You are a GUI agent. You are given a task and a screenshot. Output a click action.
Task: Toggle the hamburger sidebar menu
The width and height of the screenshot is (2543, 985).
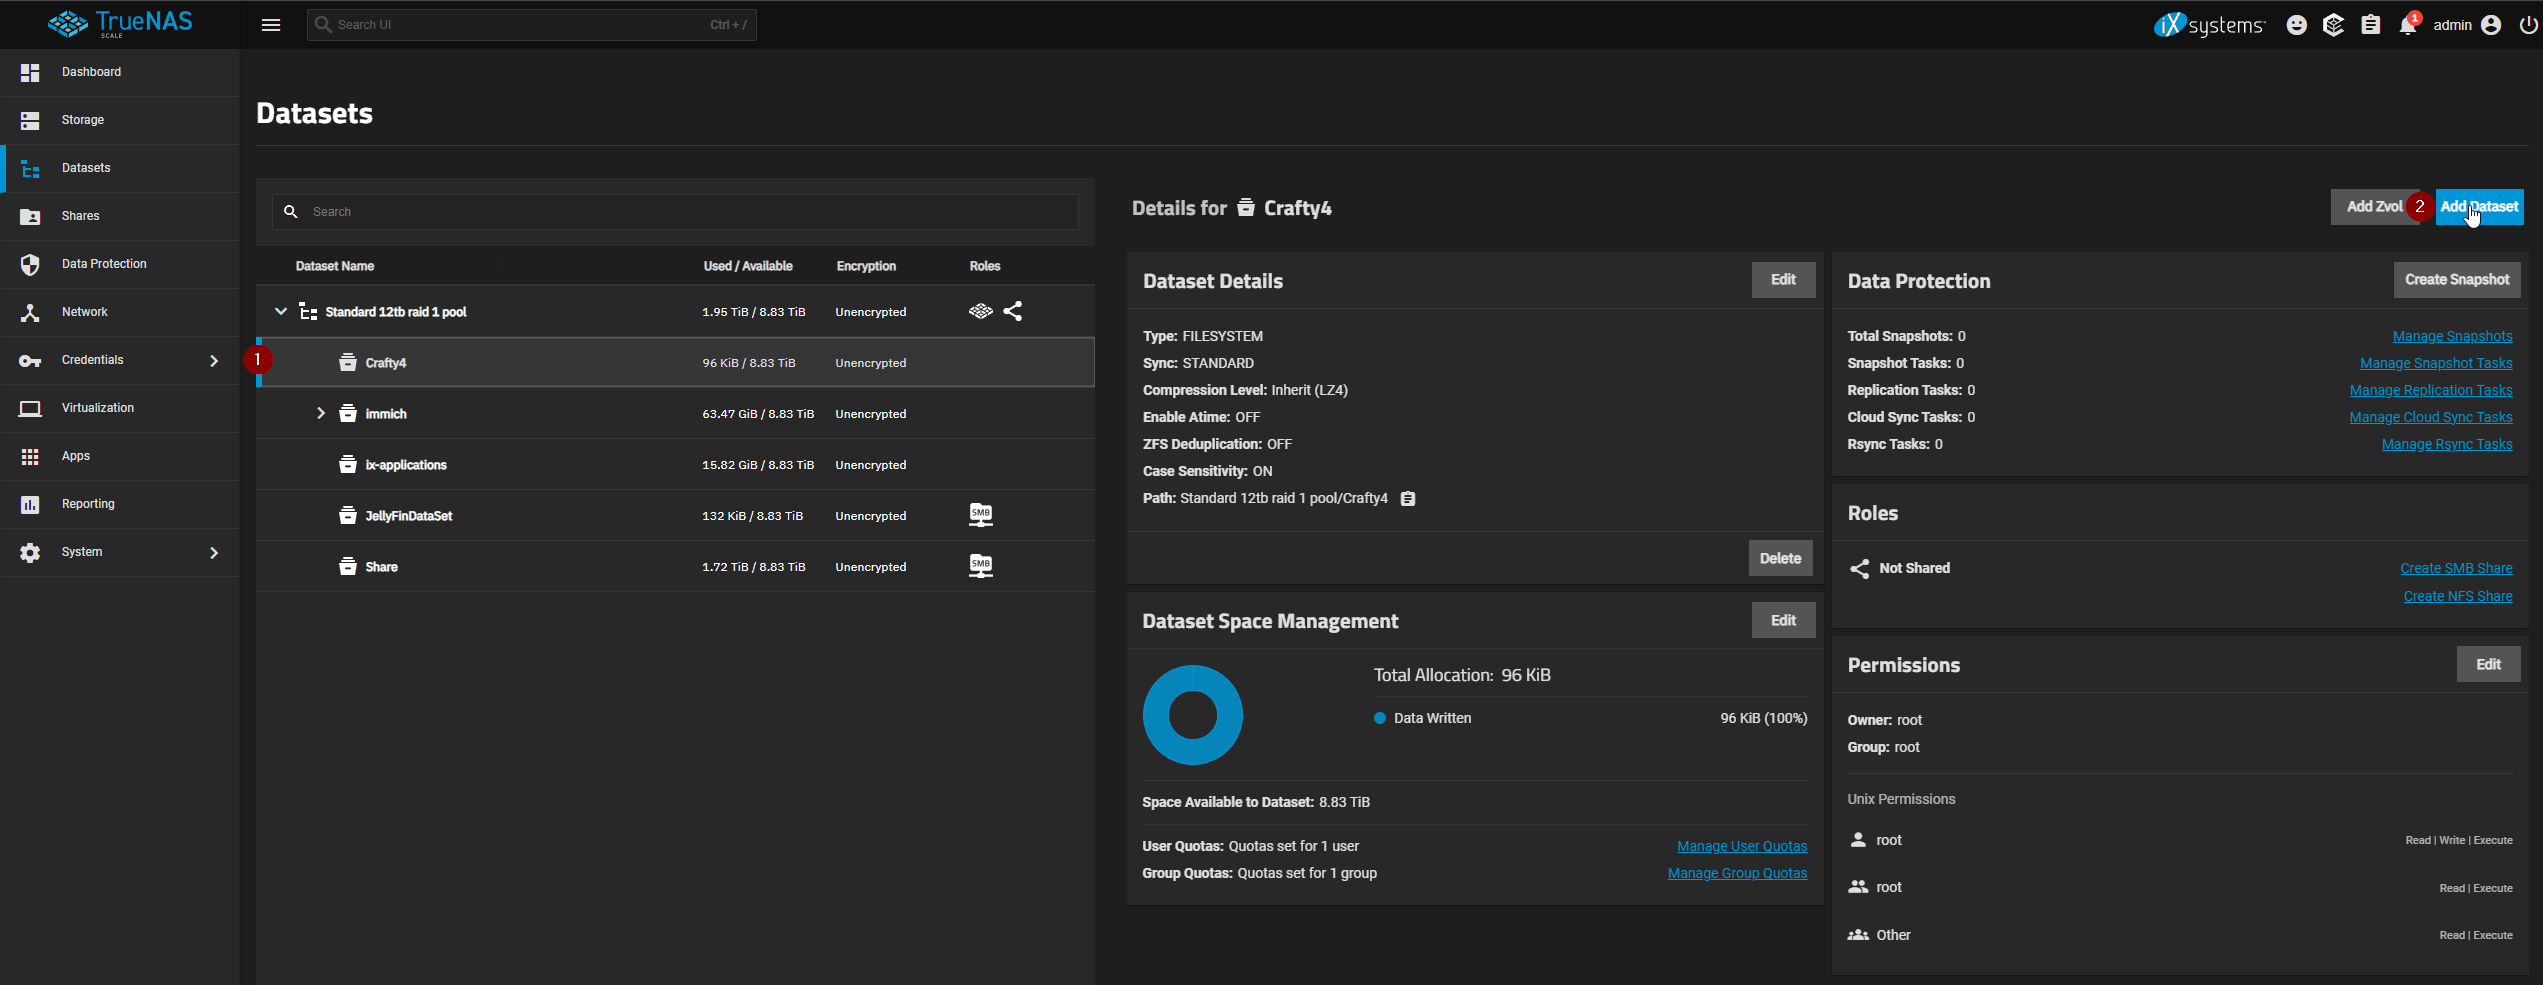[x=271, y=25]
